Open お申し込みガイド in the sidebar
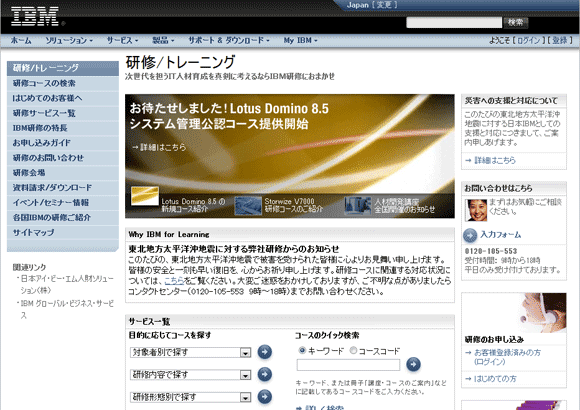Image resolution: width=580 pixels, height=410 pixels. [63, 143]
